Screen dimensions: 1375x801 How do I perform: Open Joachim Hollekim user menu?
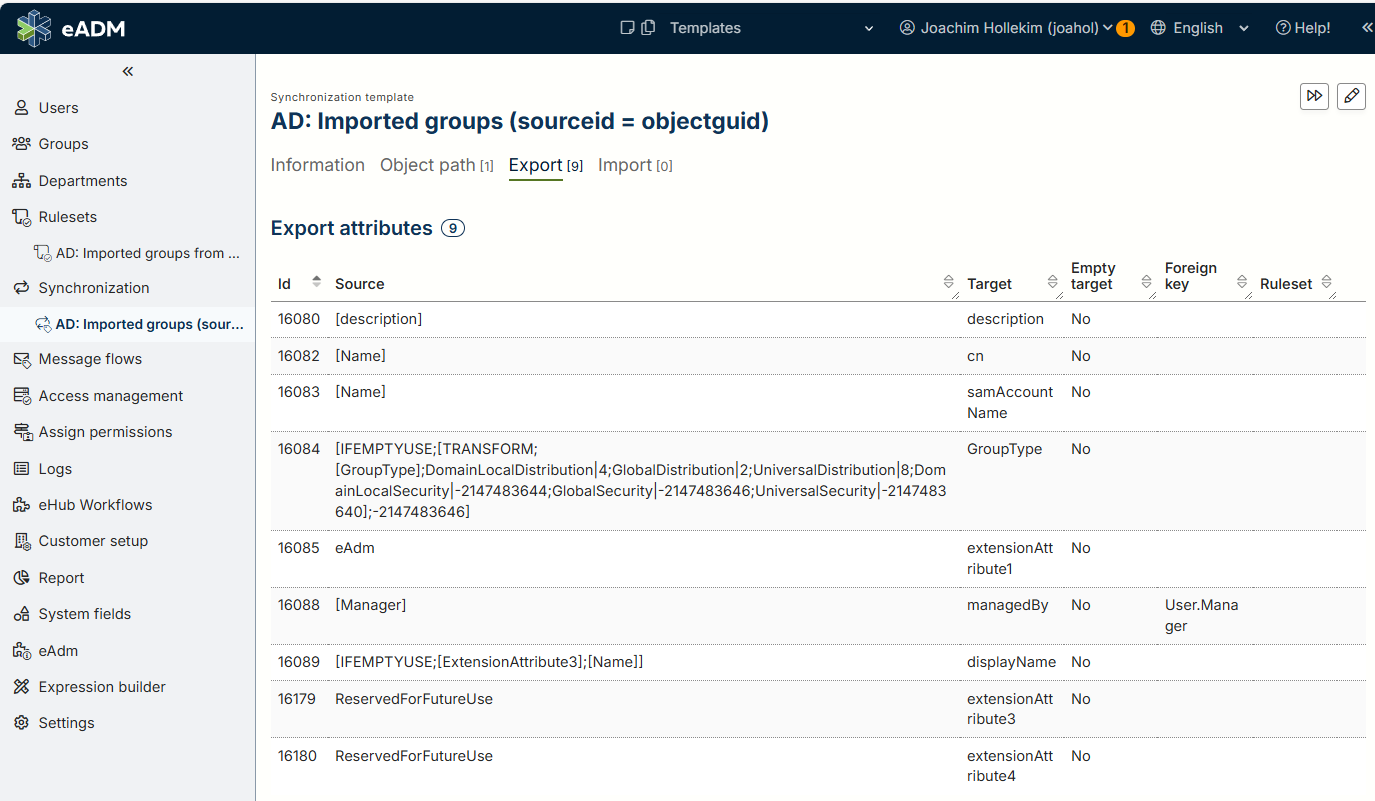point(1008,28)
